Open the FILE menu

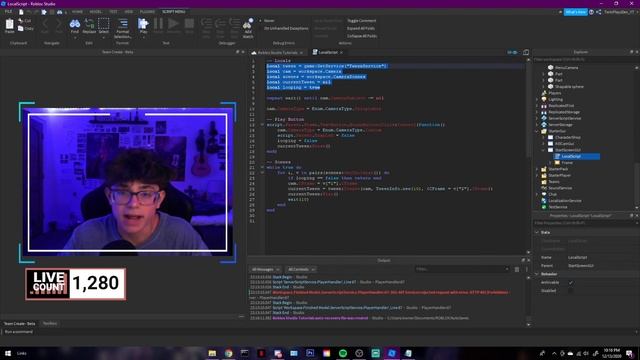9,12
